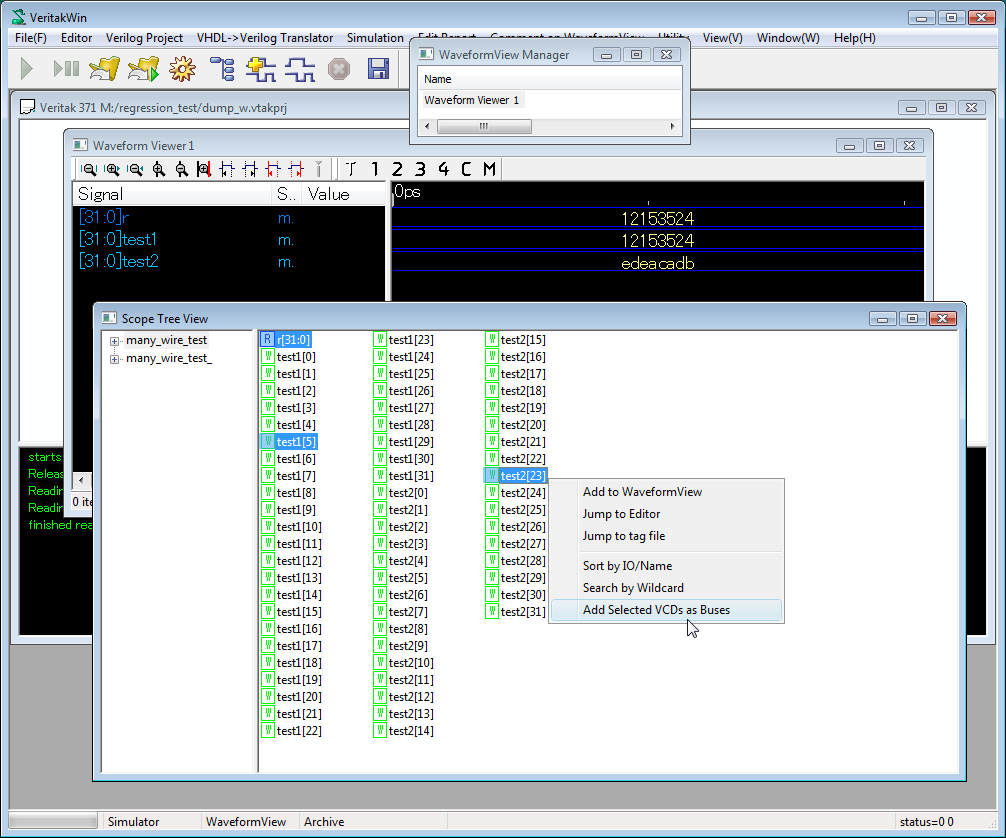
Task: Select the [31:0]r signal row
Action: pyautogui.click(x=230, y=218)
